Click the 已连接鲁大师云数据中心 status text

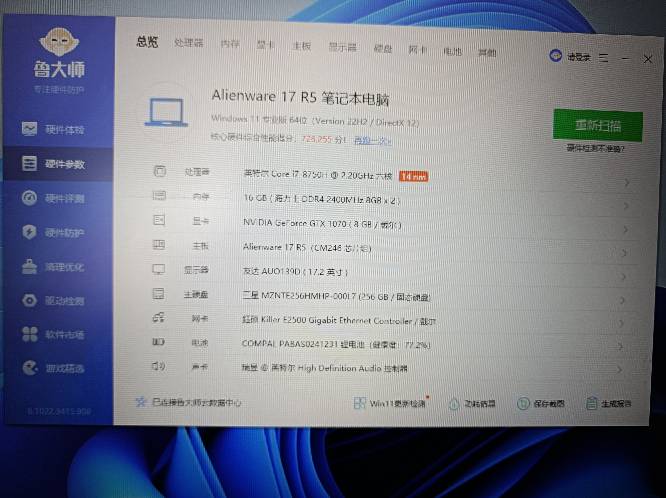click(x=197, y=402)
